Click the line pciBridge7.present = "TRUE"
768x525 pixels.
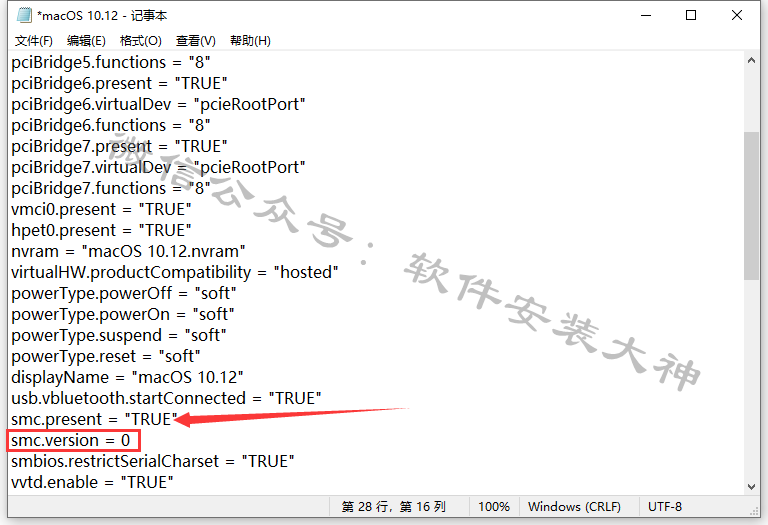coord(119,147)
